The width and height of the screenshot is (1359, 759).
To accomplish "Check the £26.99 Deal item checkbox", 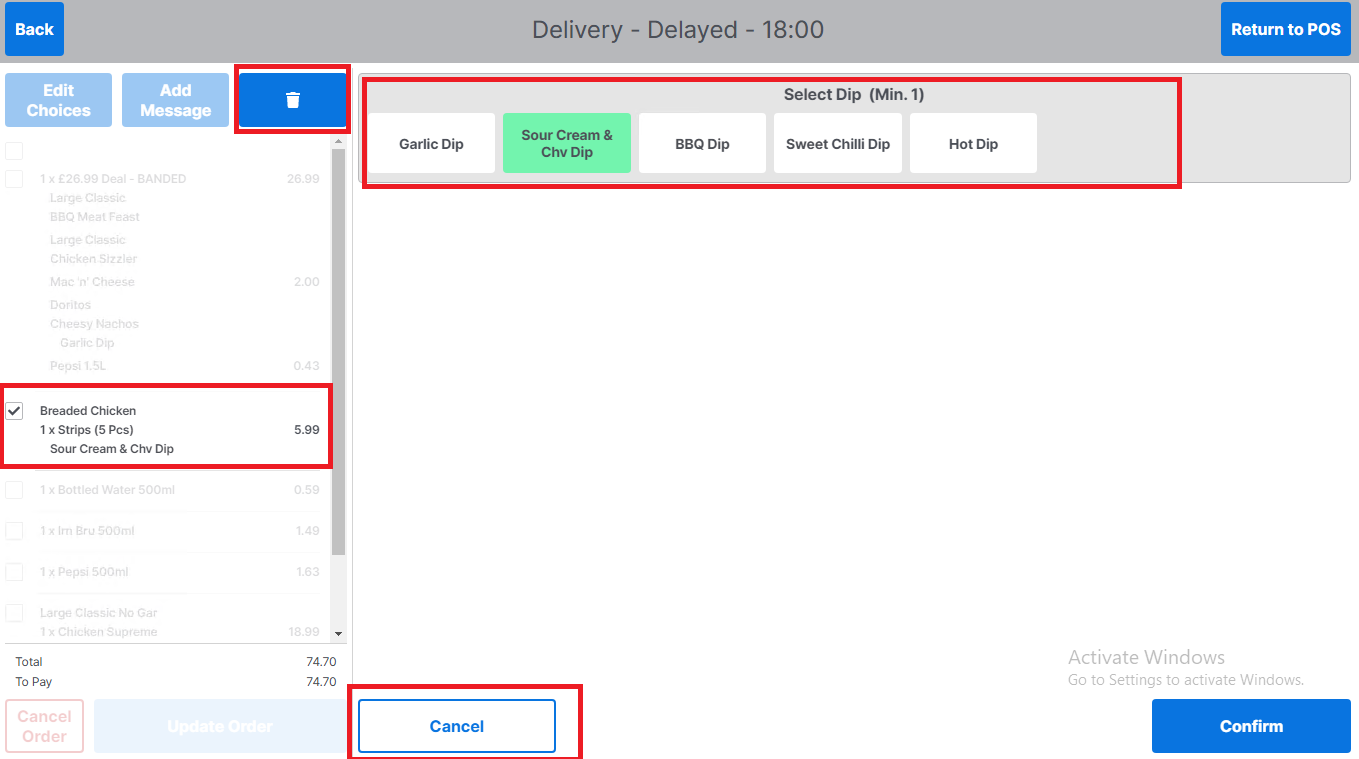I will [x=15, y=179].
